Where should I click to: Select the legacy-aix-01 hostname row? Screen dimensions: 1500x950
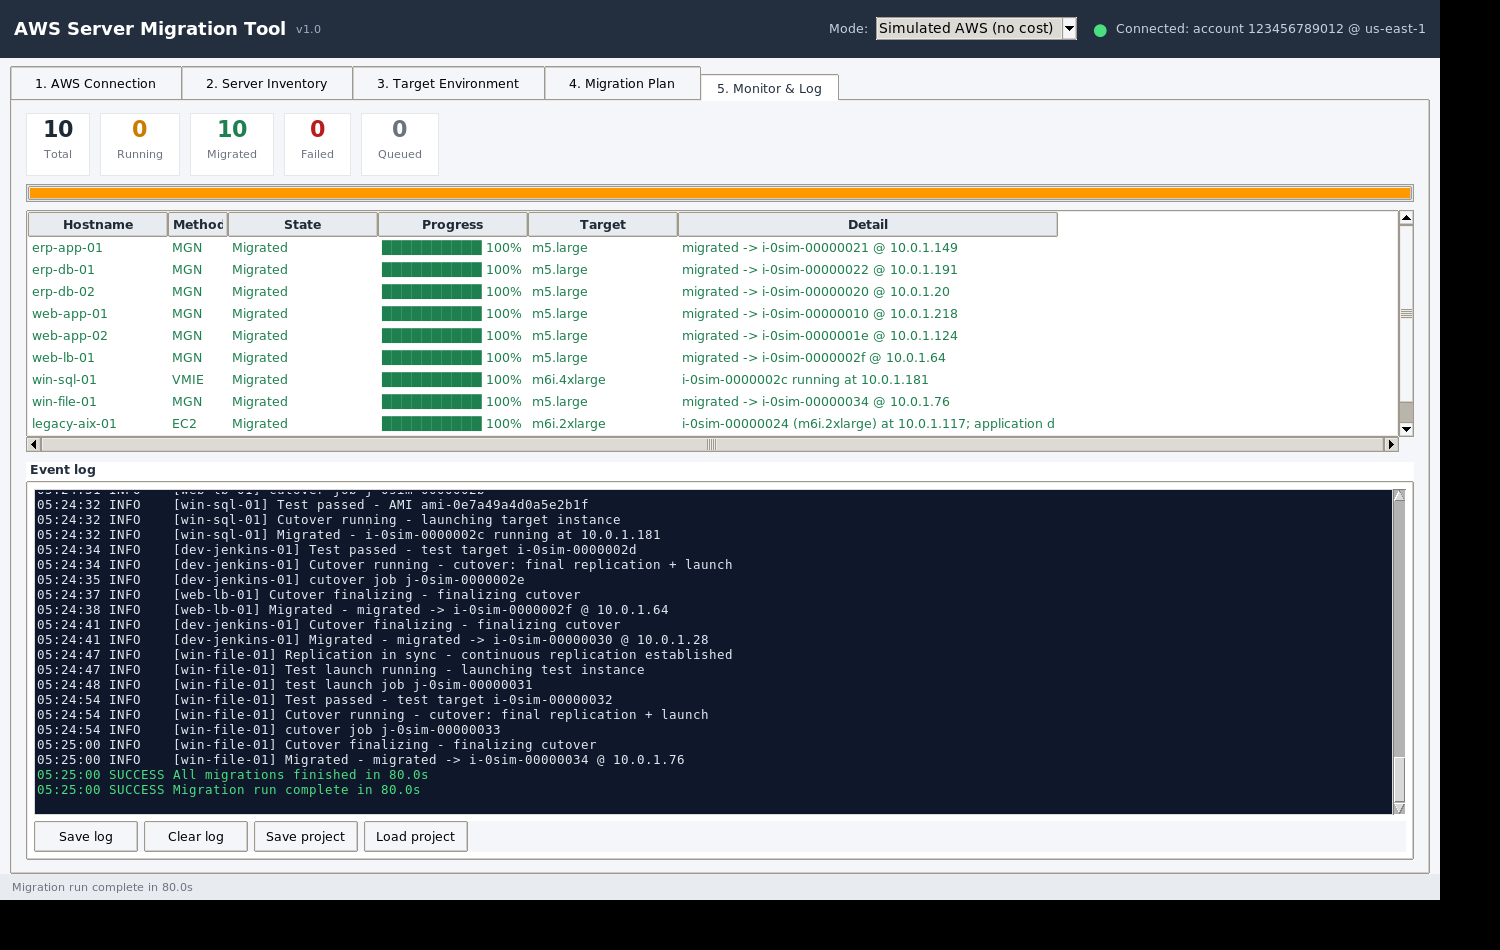coord(74,424)
